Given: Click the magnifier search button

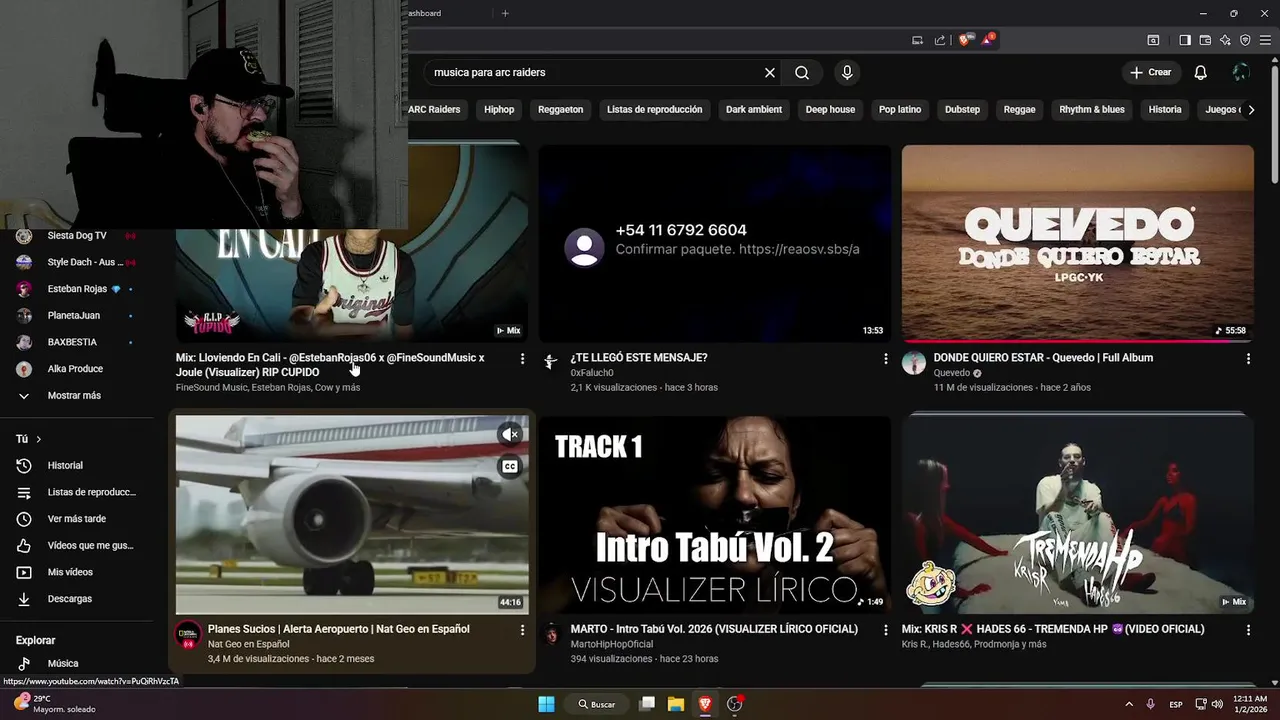Looking at the screenshot, I should click(x=802, y=73).
